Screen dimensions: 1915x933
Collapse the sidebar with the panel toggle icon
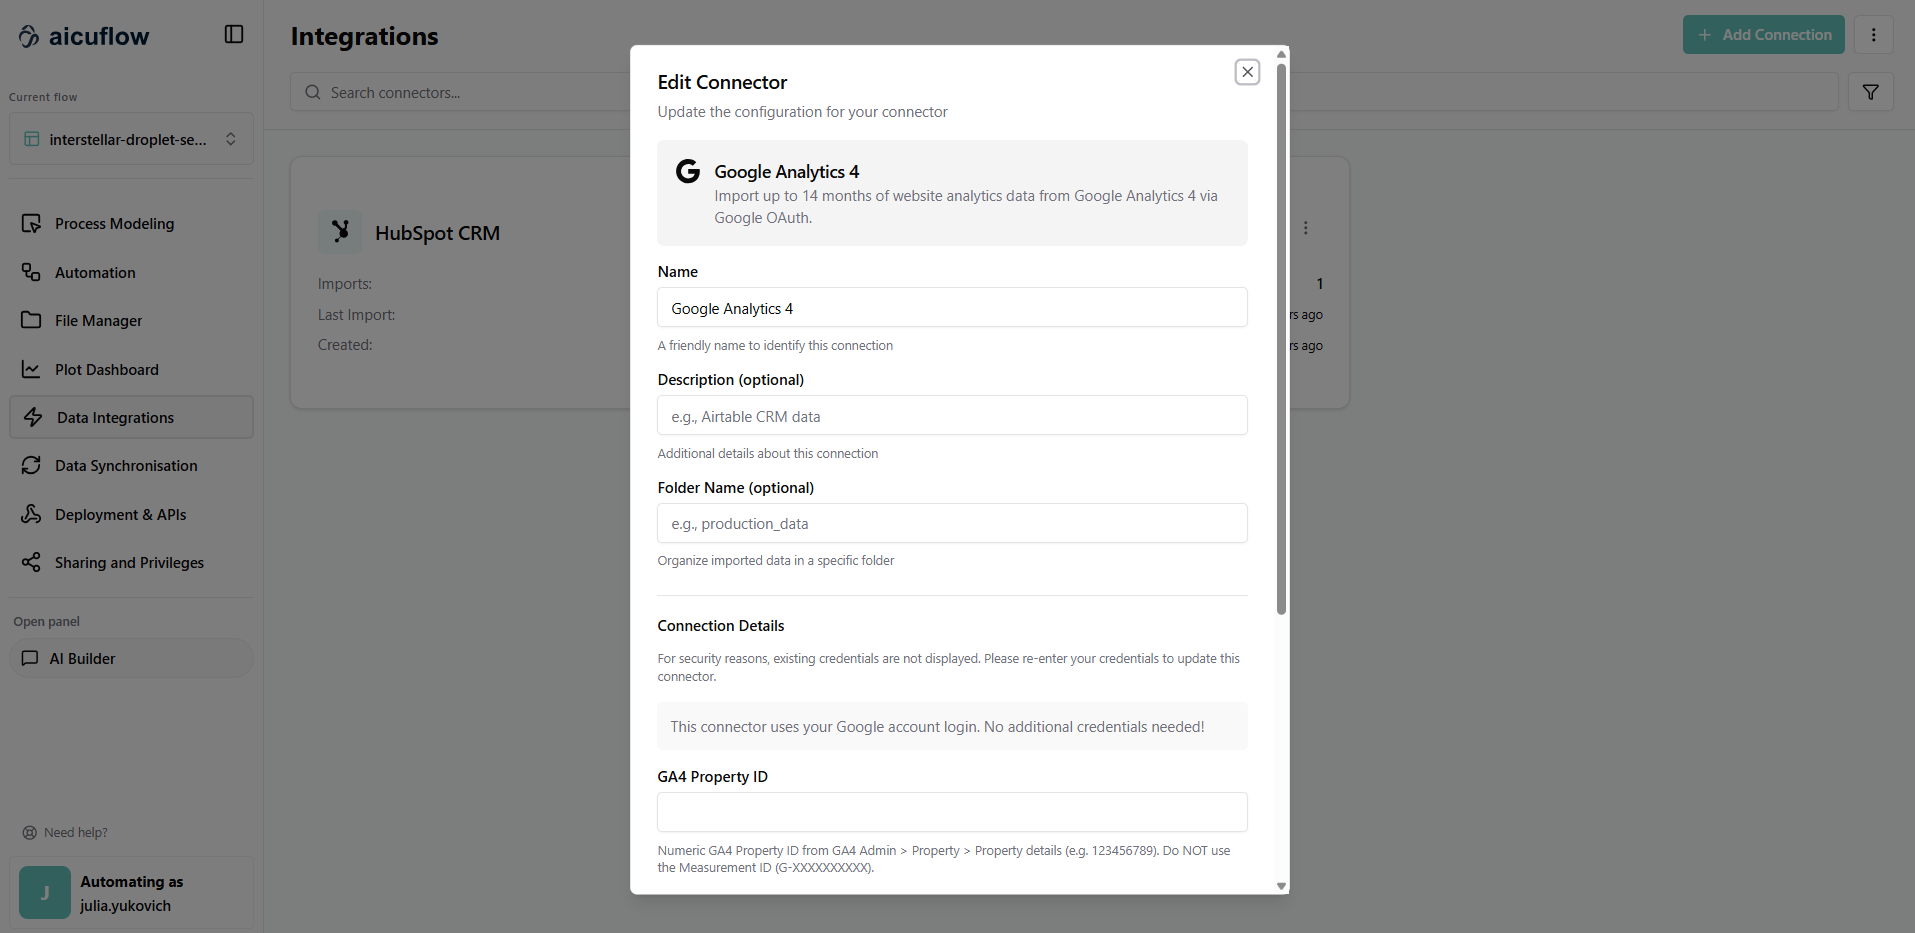[234, 35]
